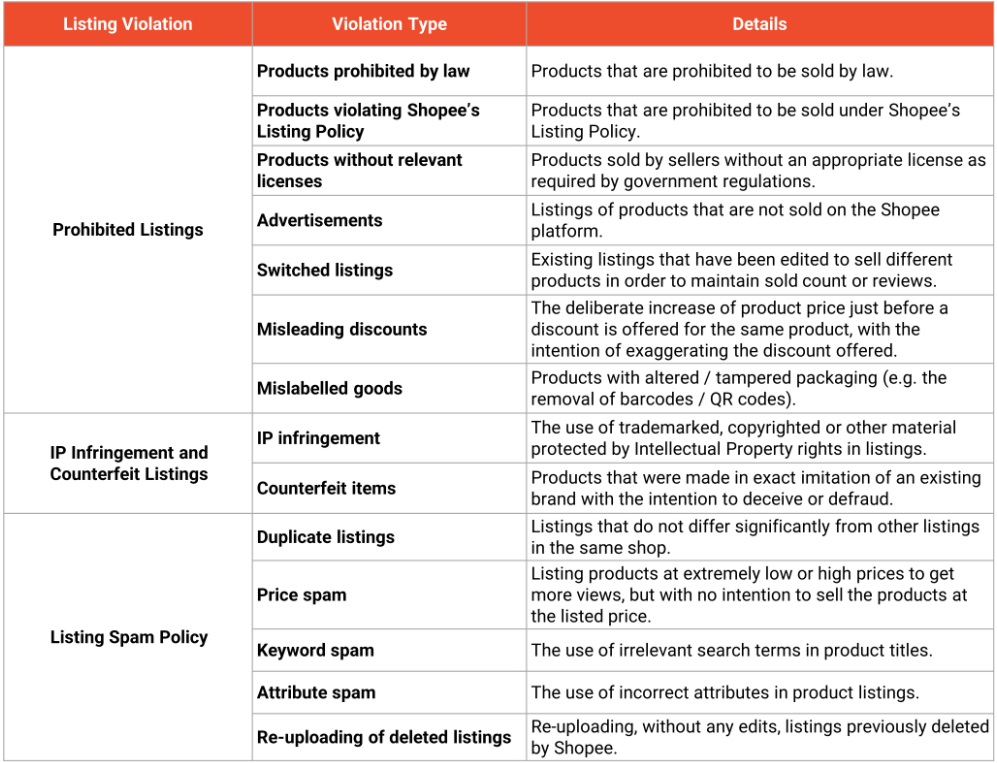The height and width of the screenshot is (763, 997).
Task: Select the Keyword spam cell
Action: click(x=315, y=650)
